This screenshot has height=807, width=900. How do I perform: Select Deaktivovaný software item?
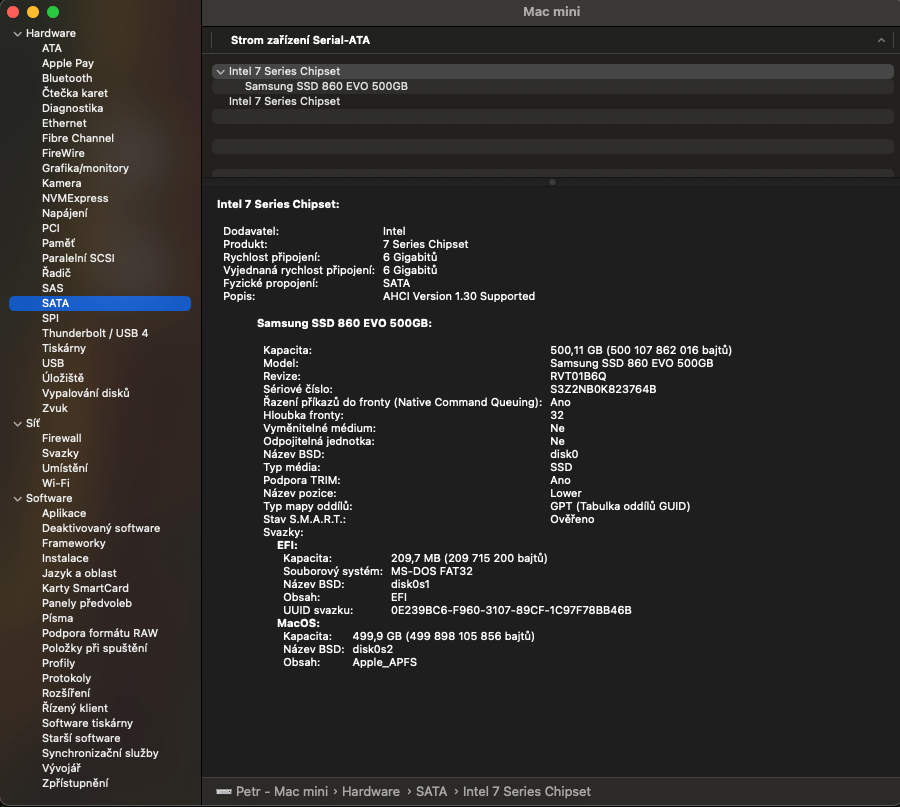(x=101, y=528)
